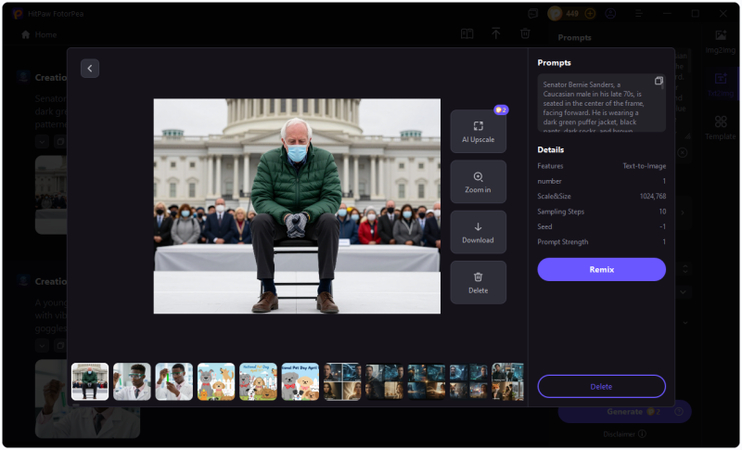This screenshot has height=450, width=742.
Task: Click the coin balance 449 icon
Action: point(555,14)
